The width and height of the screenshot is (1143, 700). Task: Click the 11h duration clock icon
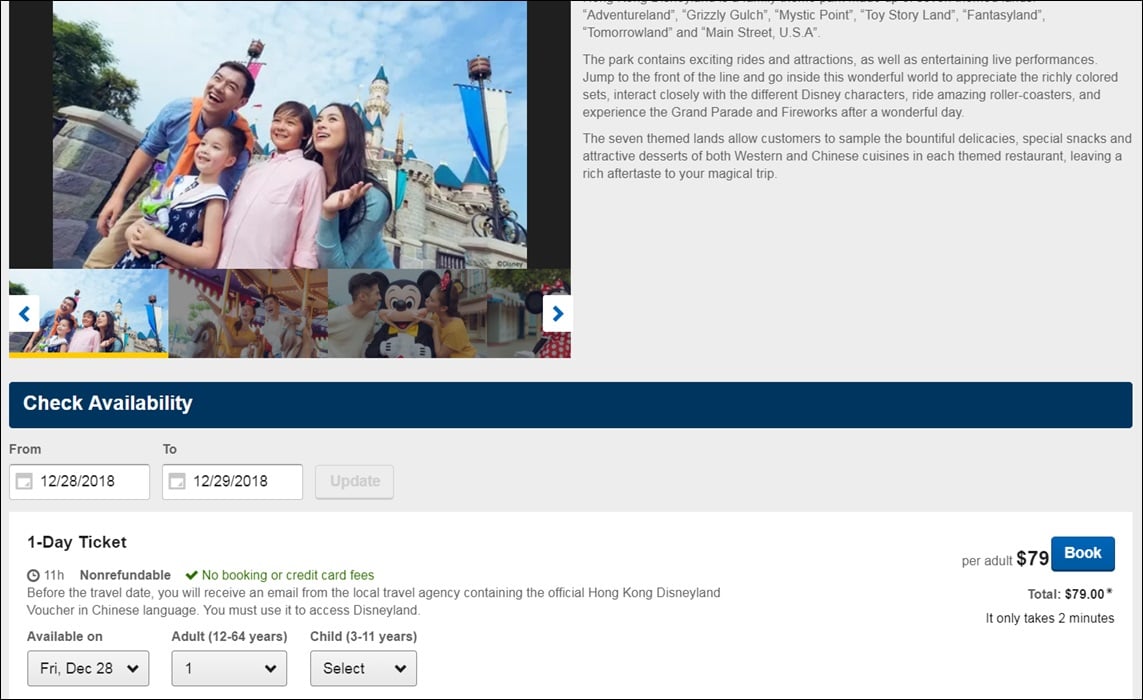click(33, 575)
